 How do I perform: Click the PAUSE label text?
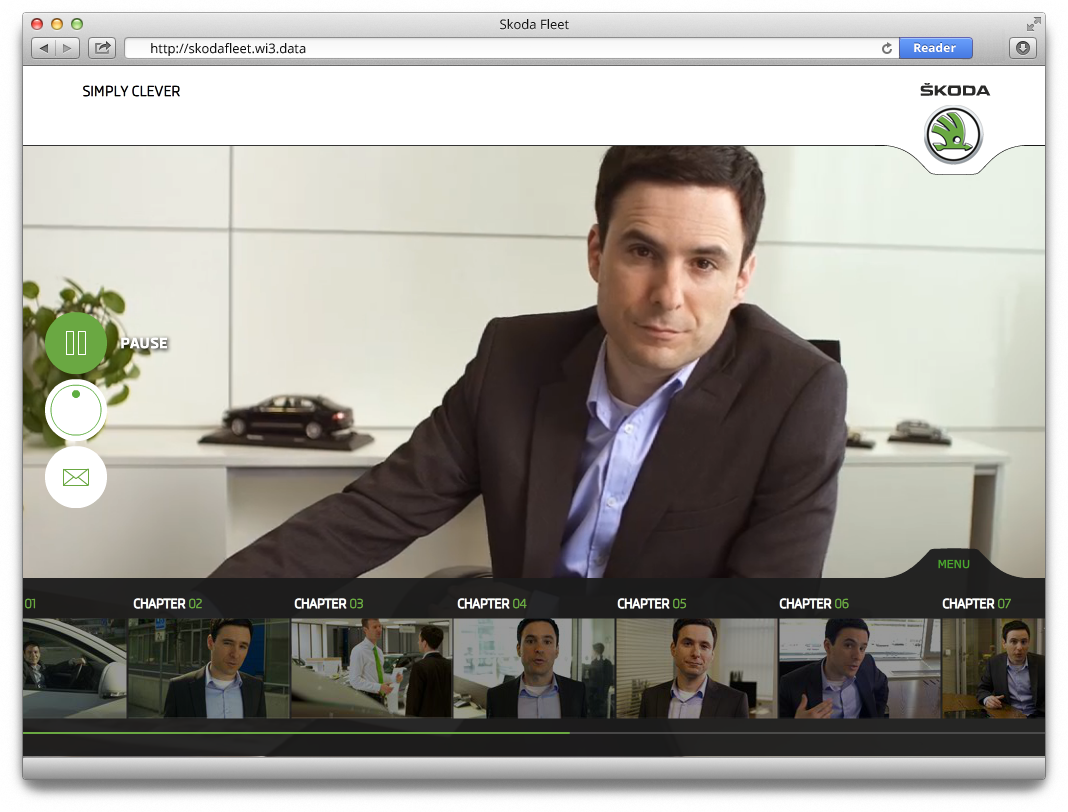tap(144, 343)
